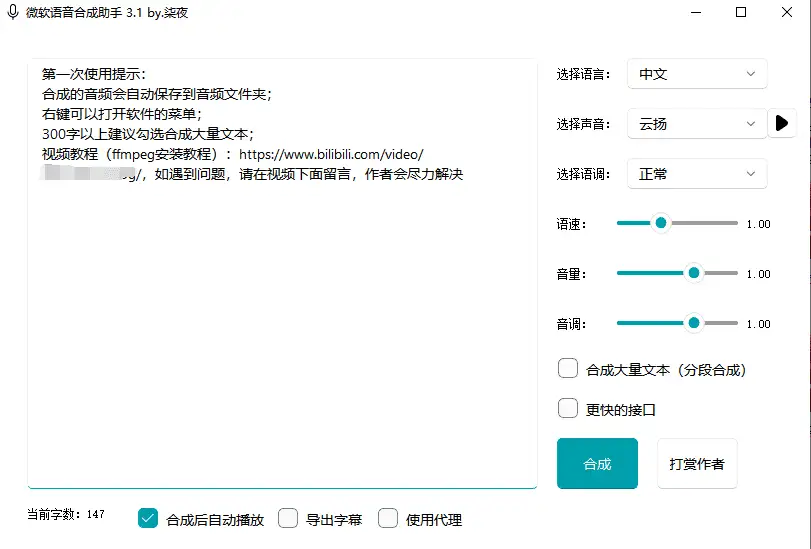
Task: Click the 打赏作者 button
Action: pyautogui.click(x=697, y=464)
